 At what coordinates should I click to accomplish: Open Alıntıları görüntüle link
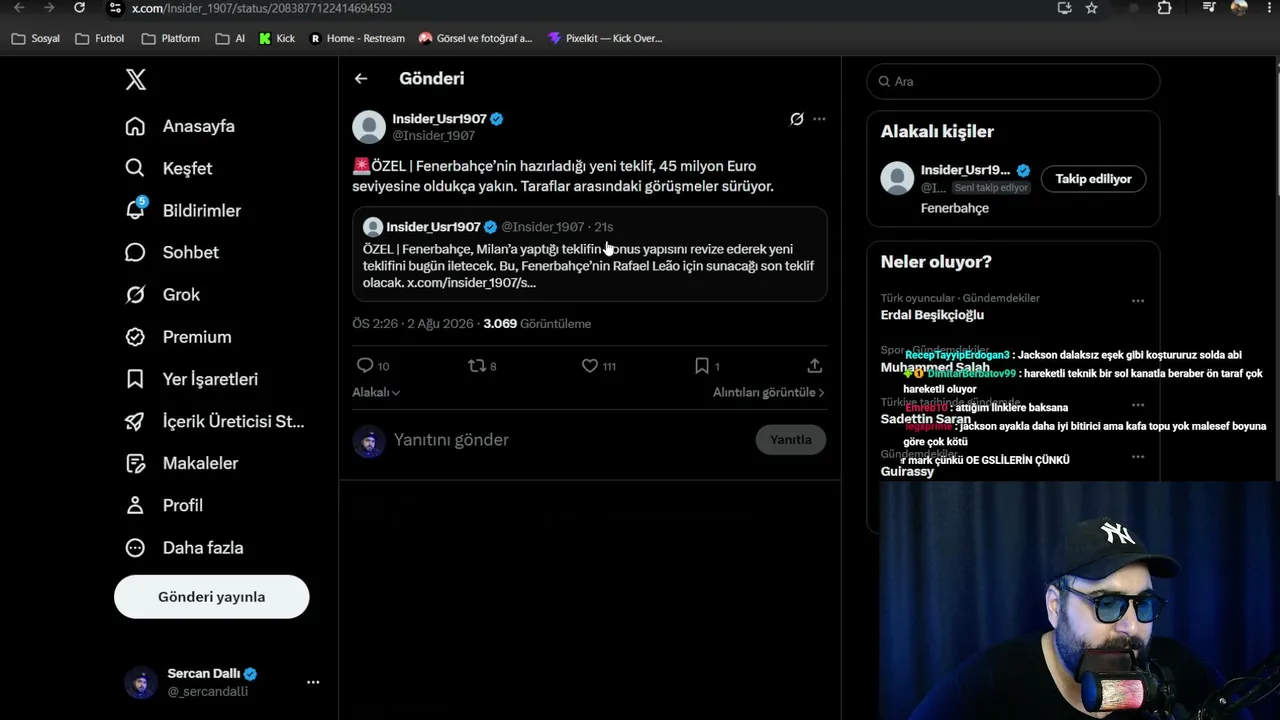point(768,392)
